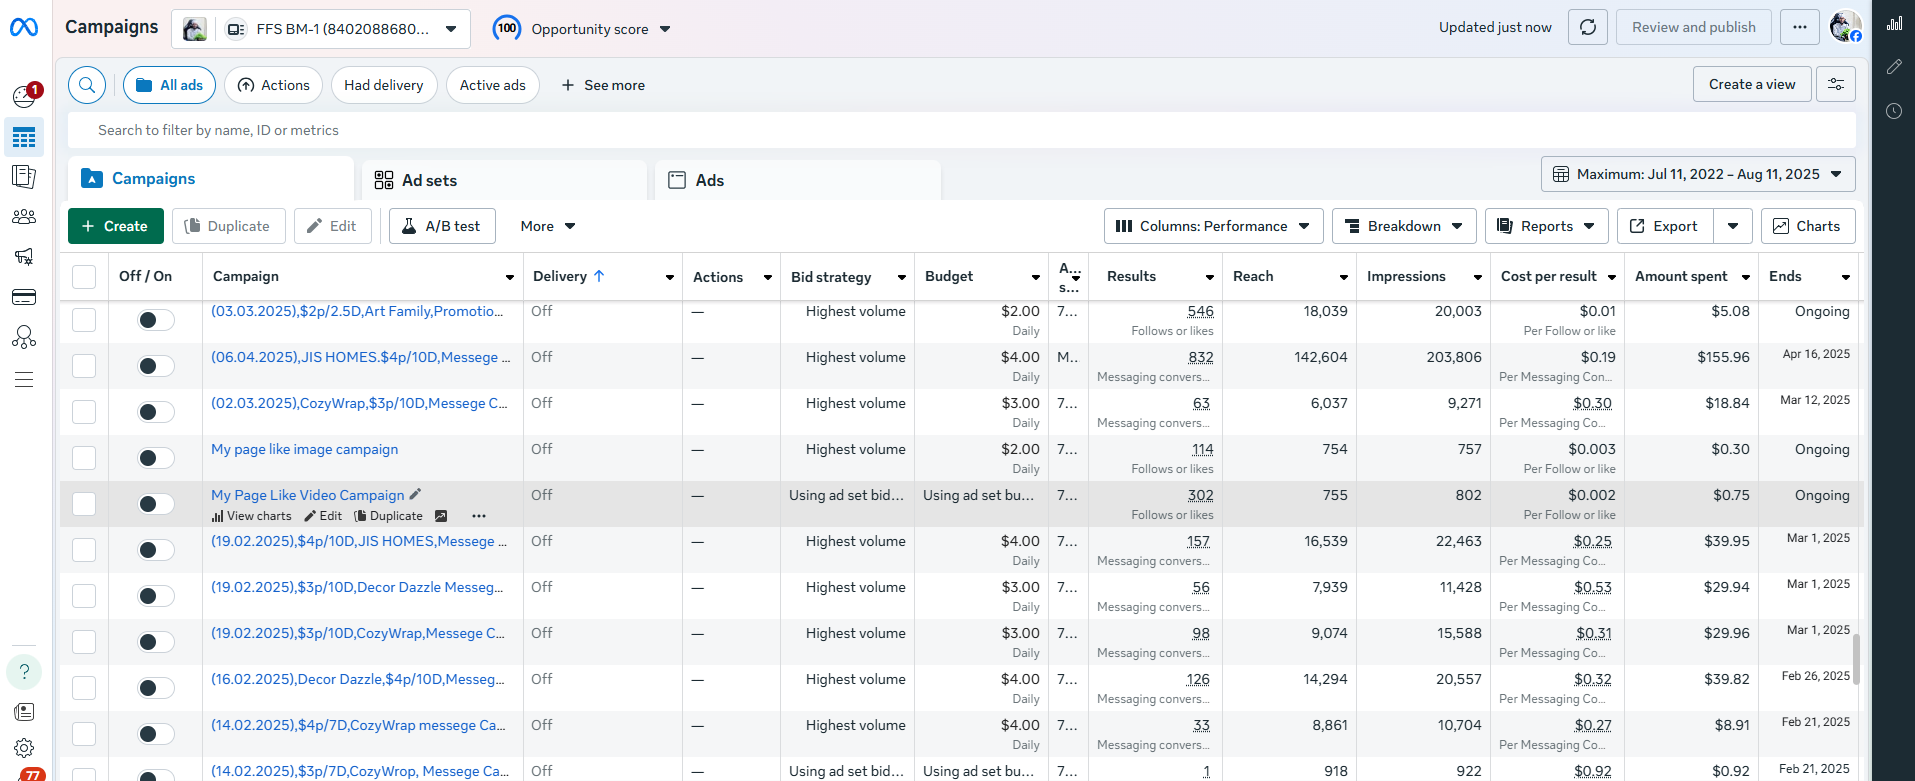This screenshot has height=781, width=1915.
Task: Tick the select-all campaigns header checkbox
Action: pos(84,277)
